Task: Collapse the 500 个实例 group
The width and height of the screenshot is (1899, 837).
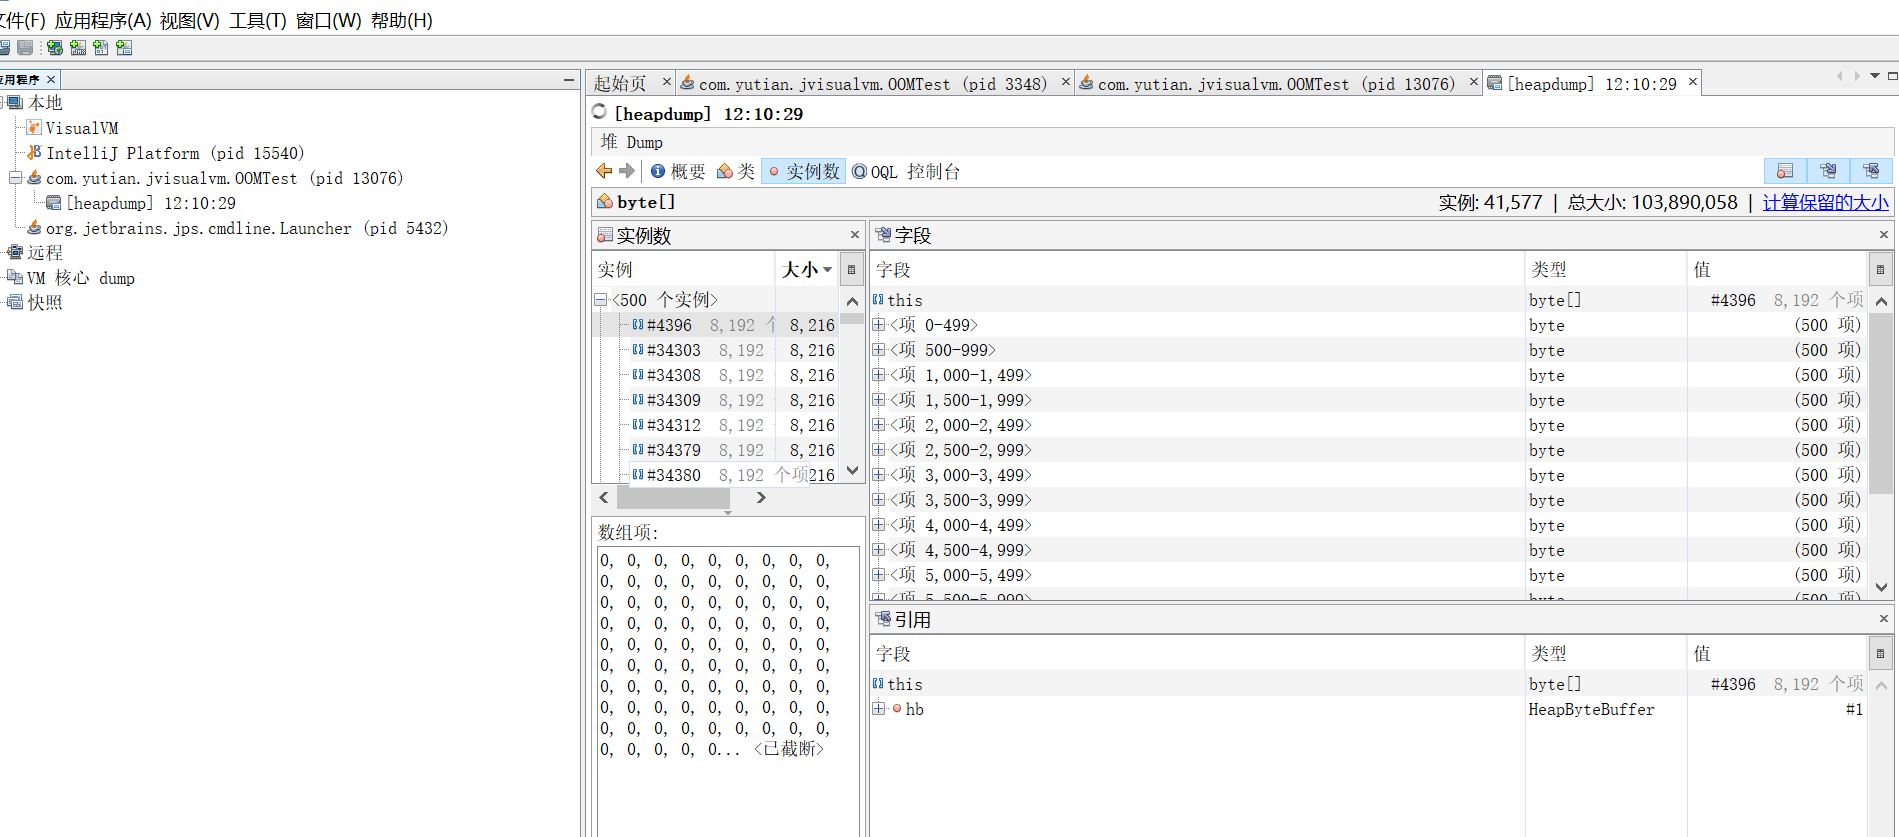Action: pos(600,299)
